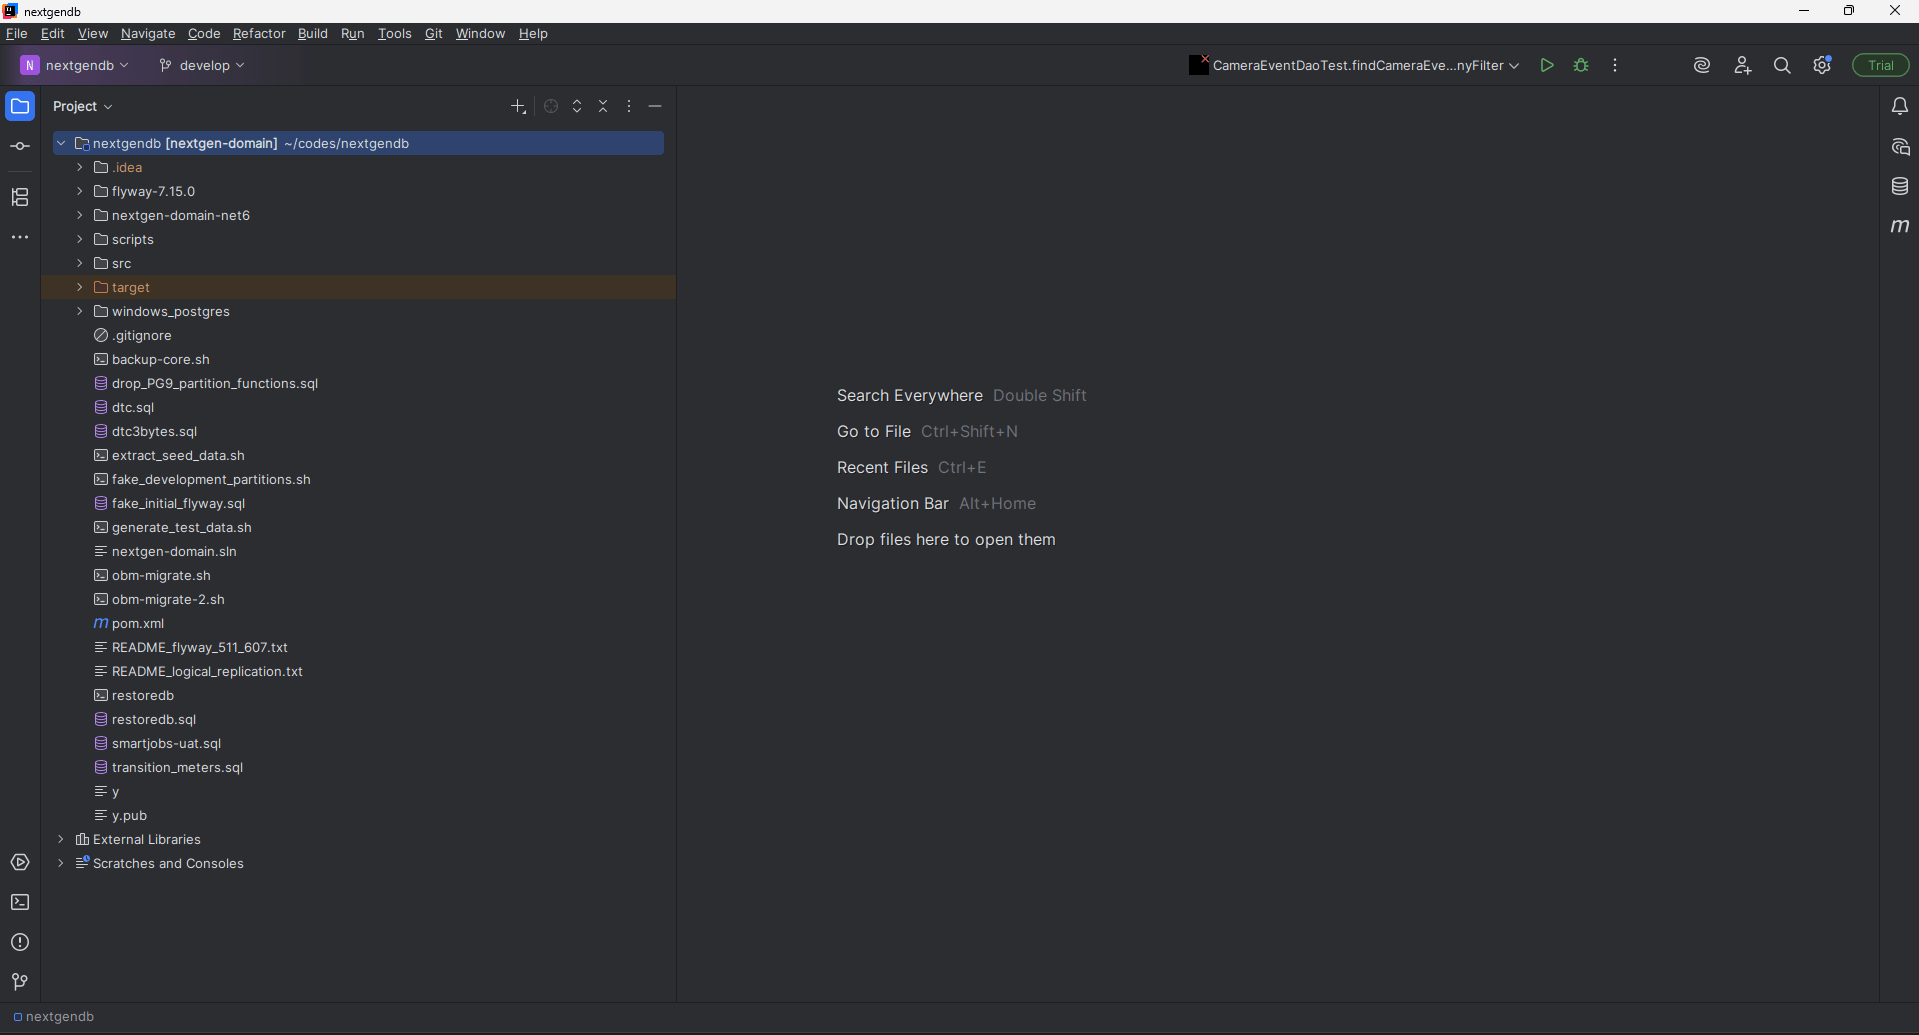Click the Trial license button

click(x=1881, y=65)
